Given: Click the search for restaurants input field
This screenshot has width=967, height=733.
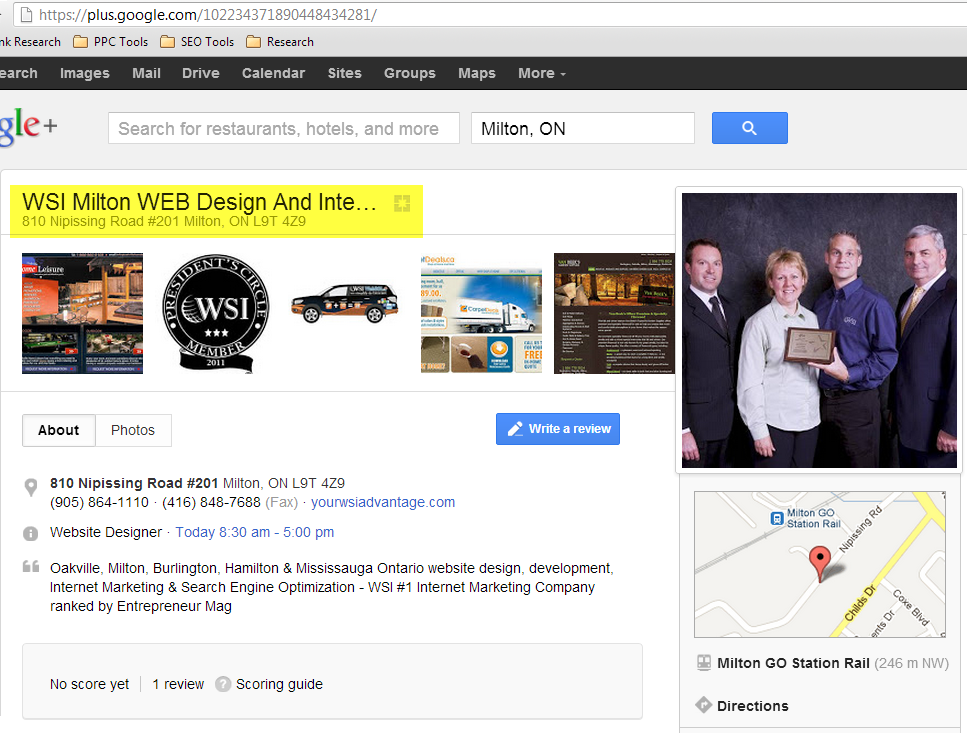Looking at the screenshot, I should click(284, 128).
